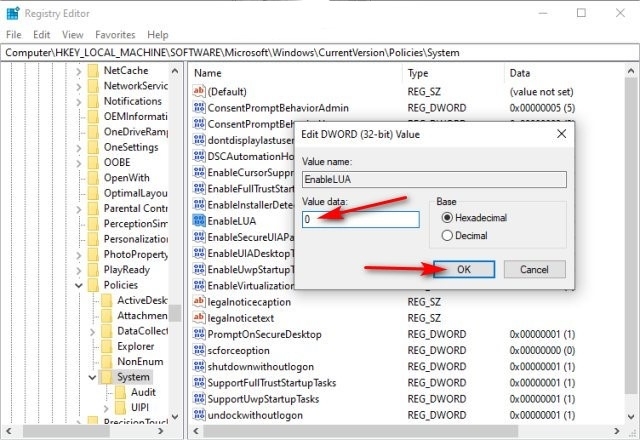The image size is (640, 440).
Task: Close the Edit DWORD dialog with X
Action: (561, 132)
